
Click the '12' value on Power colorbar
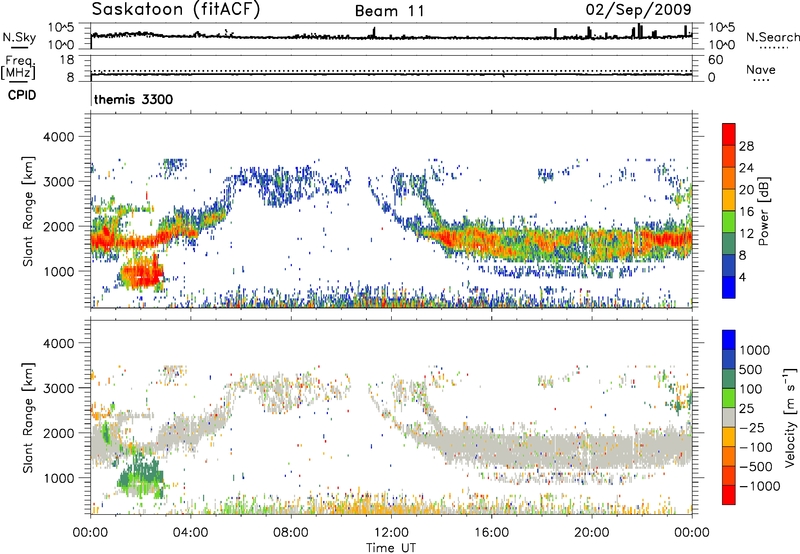(x=746, y=234)
